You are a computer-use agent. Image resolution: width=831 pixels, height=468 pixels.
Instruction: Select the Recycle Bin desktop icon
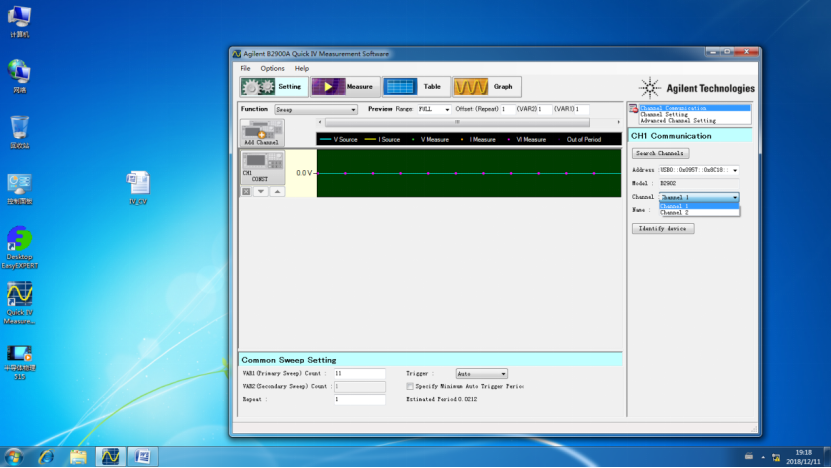(20, 133)
